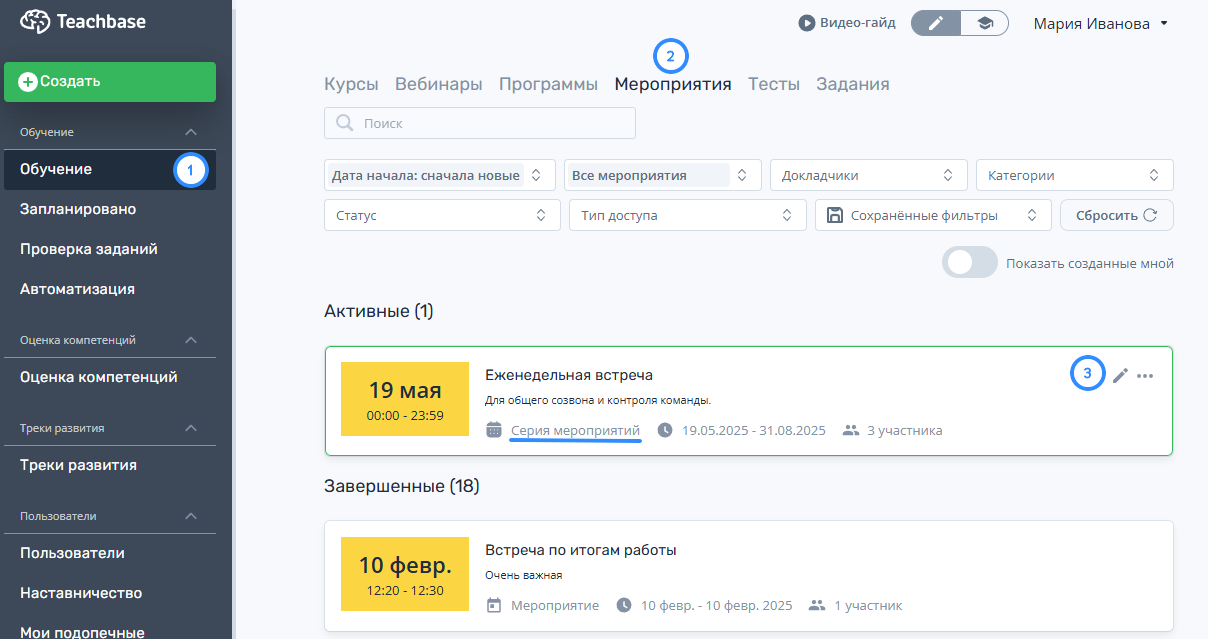The width and height of the screenshot is (1208, 639).
Task: Click the 1 участник people icon
Action: [817, 605]
